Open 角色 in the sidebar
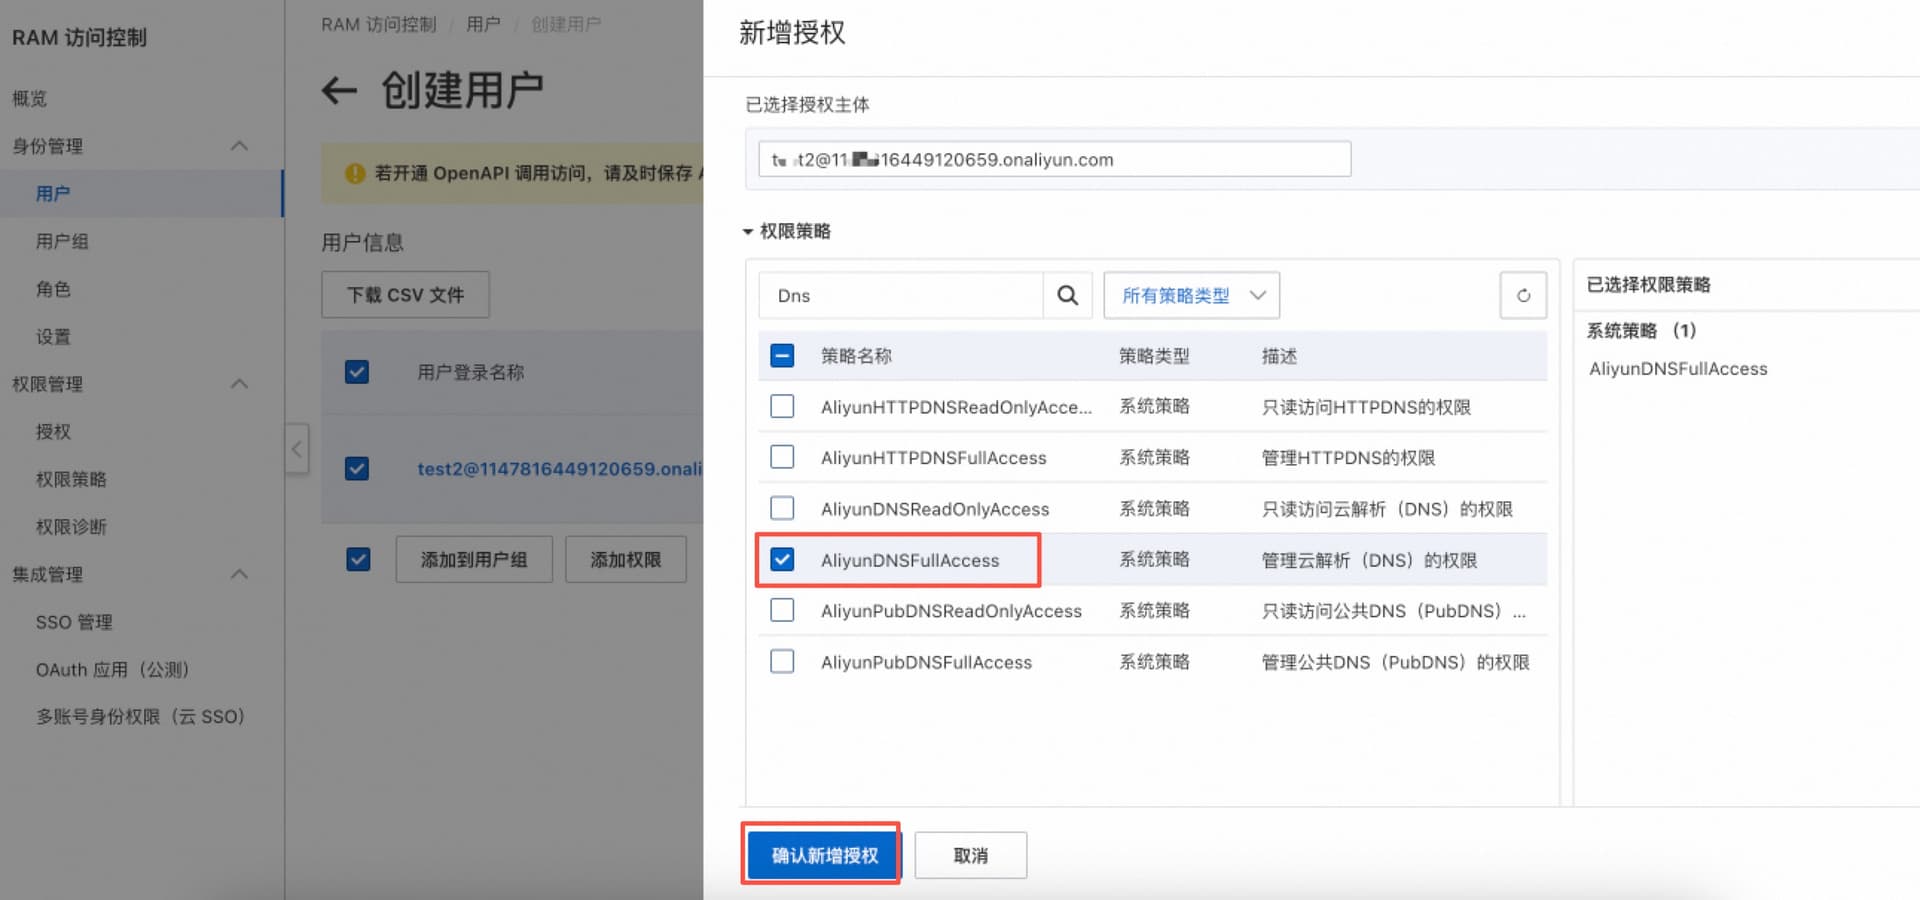 (53, 289)
